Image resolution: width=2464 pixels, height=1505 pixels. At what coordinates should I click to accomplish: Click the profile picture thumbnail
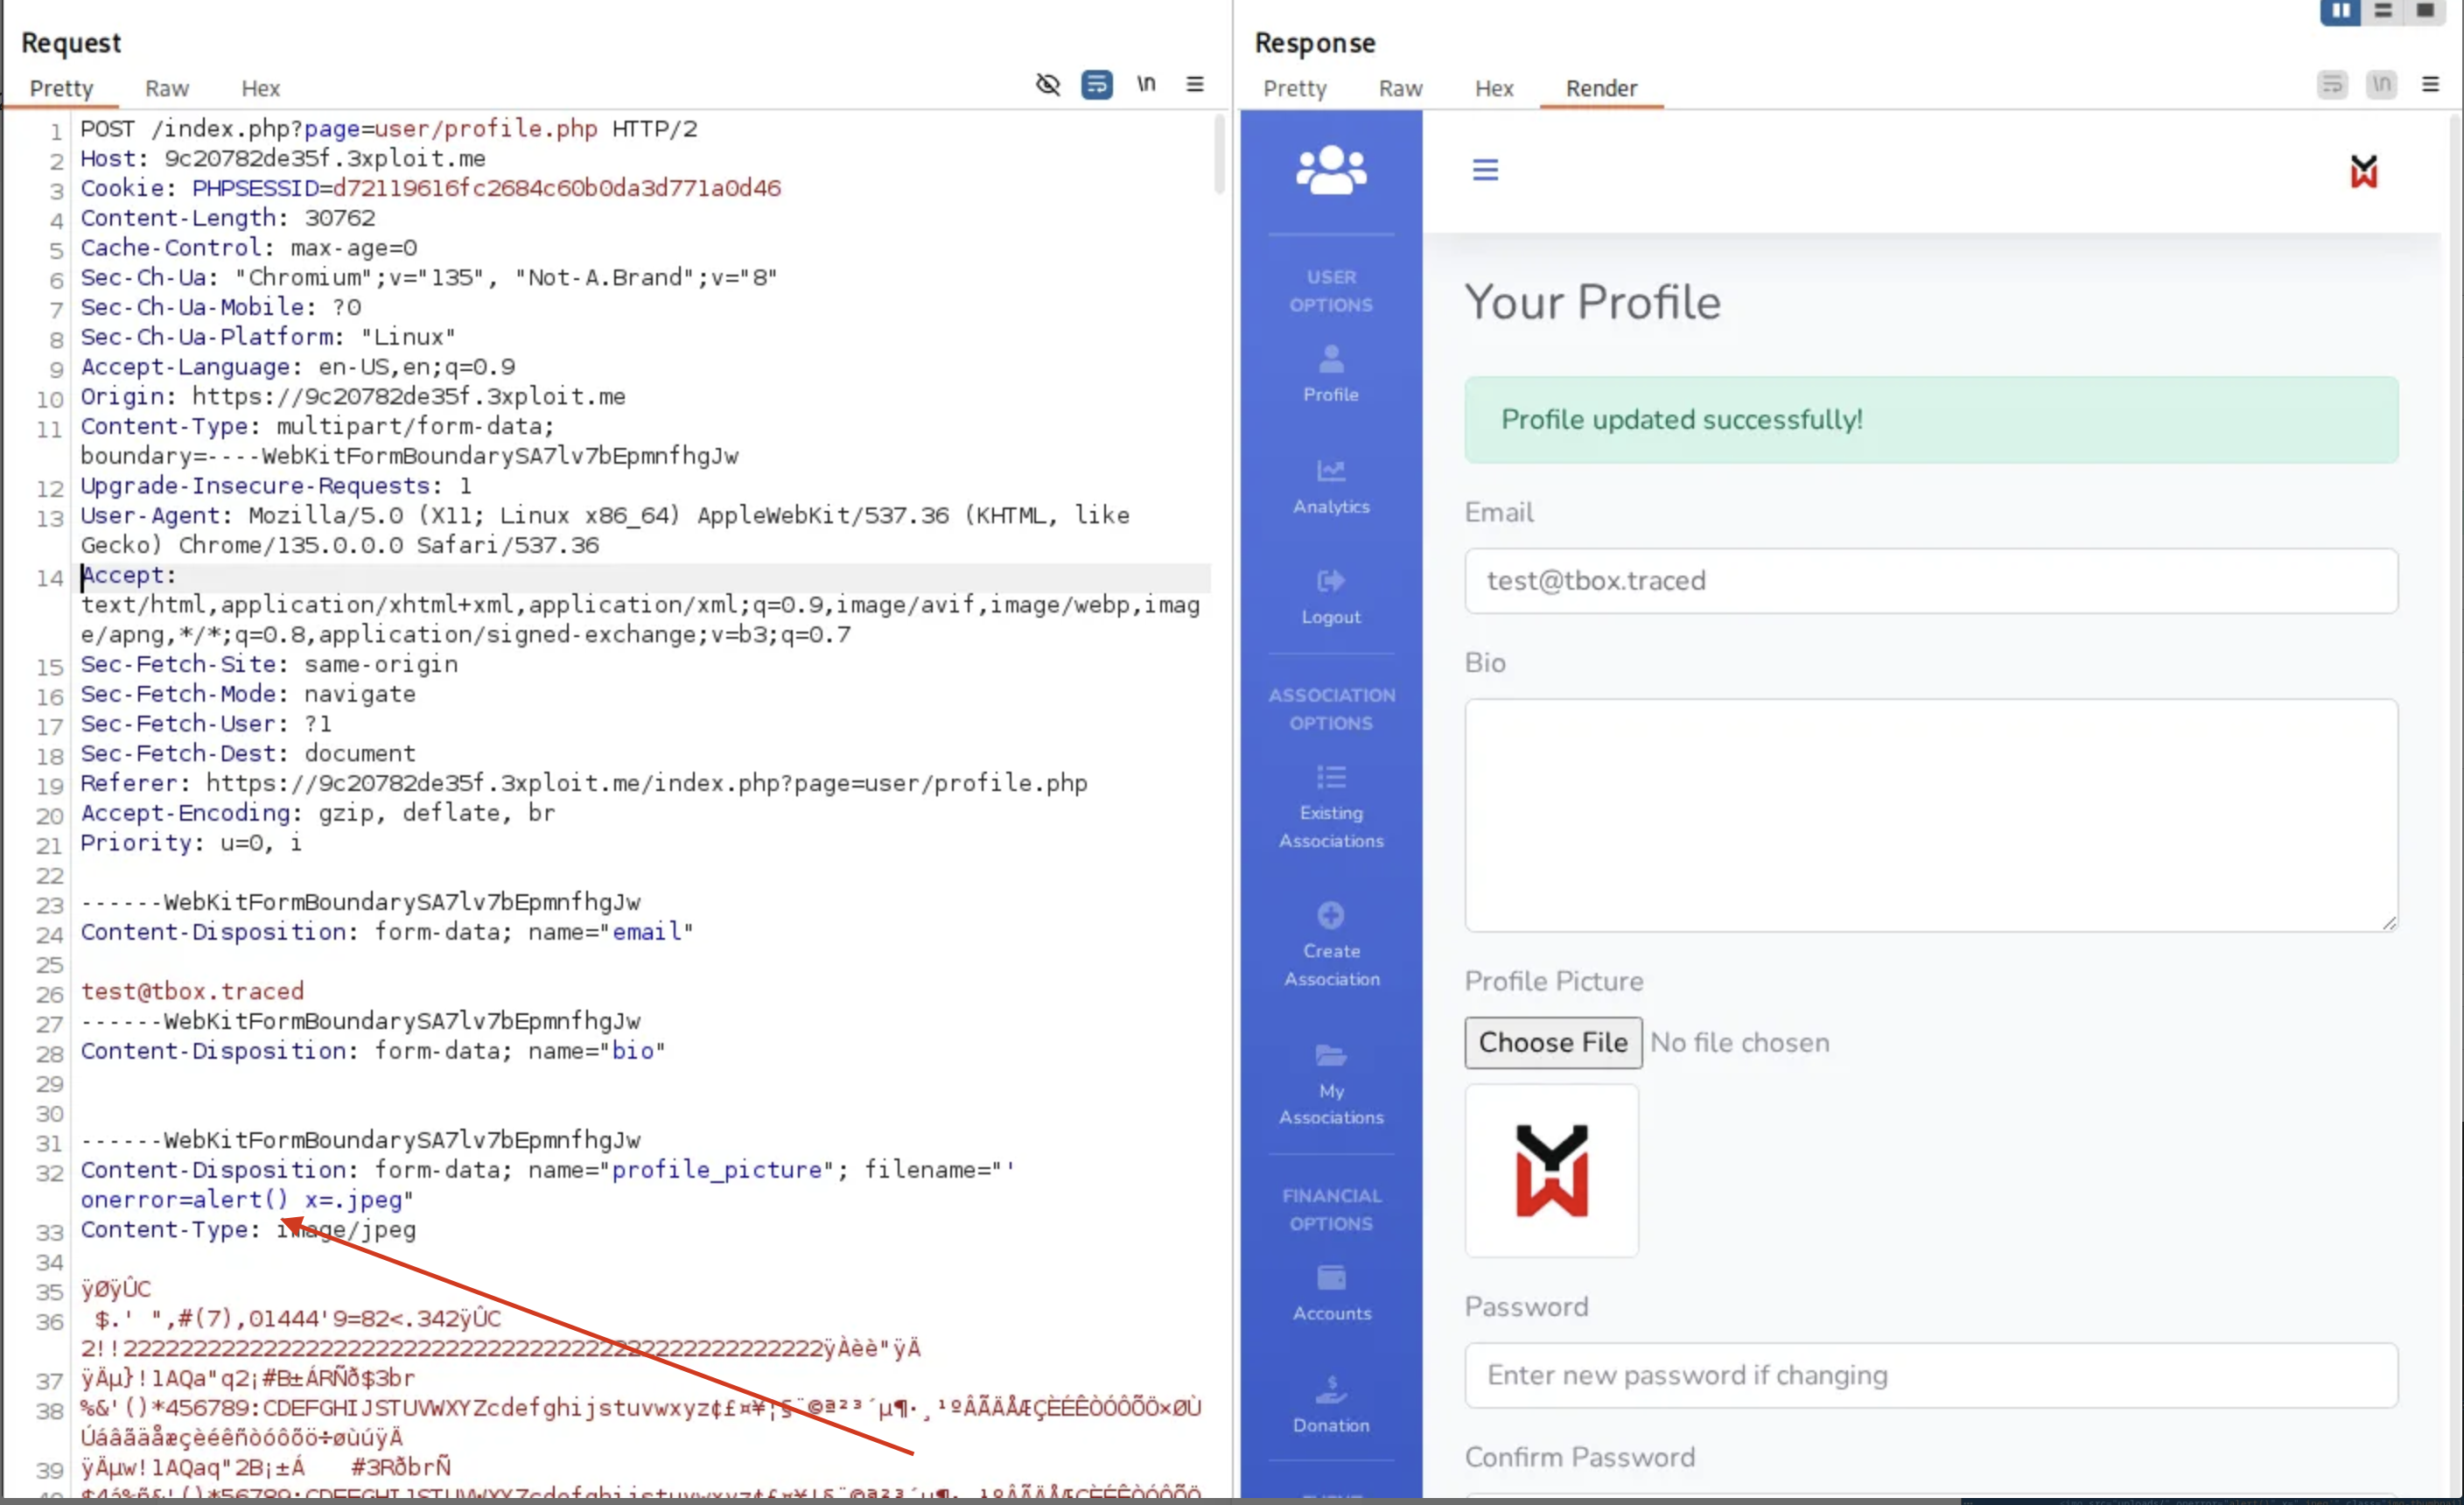point(1551,1170)
